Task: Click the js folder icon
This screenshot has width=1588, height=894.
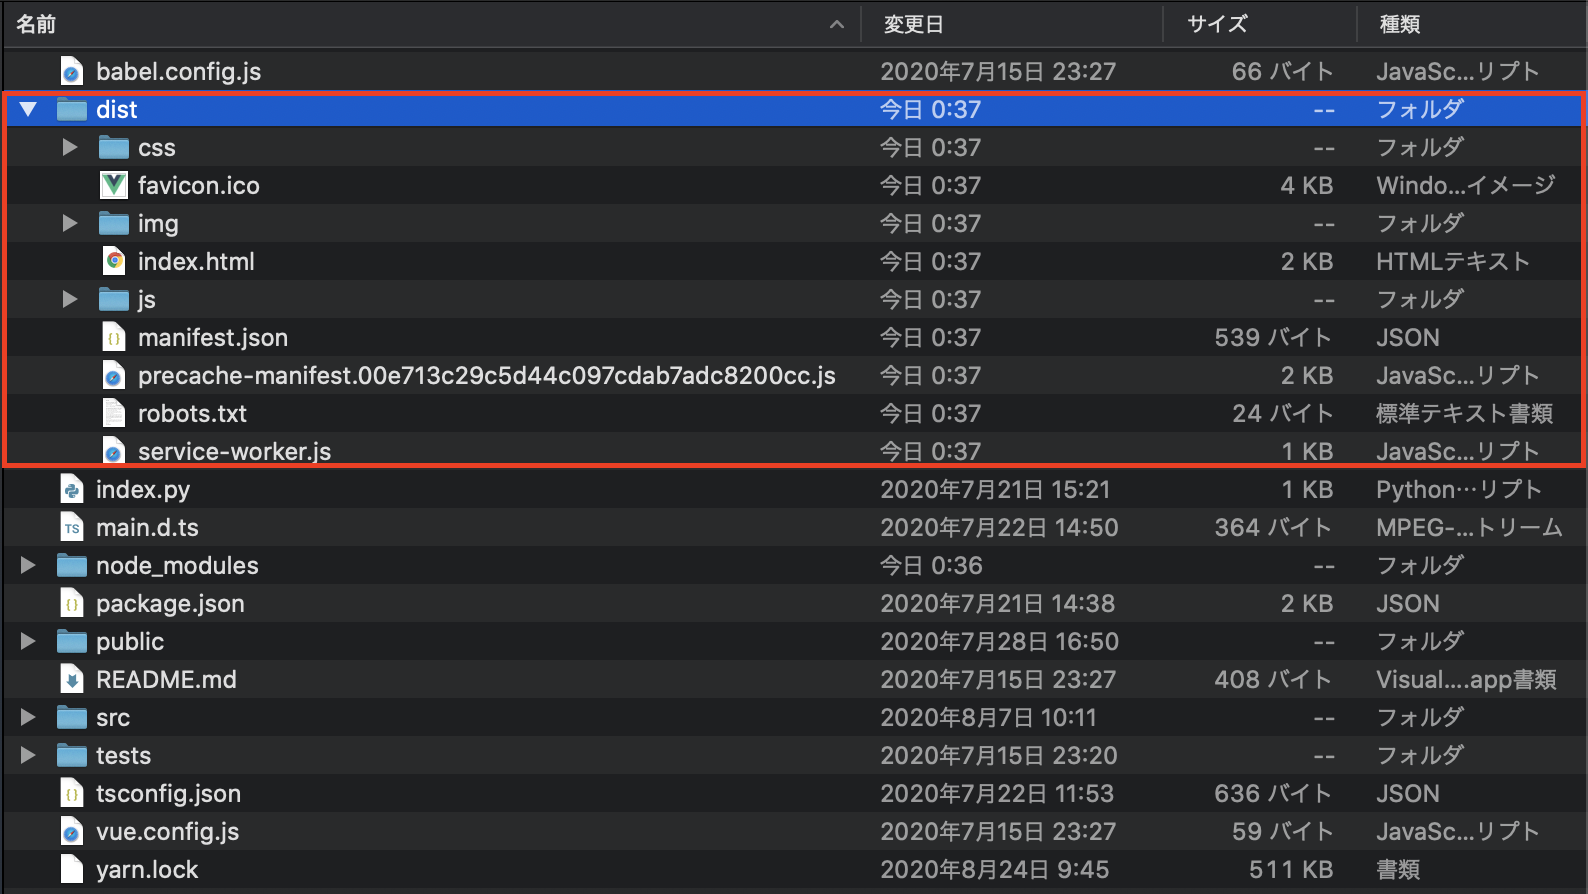Action: pyautogui.click(x=114, y=299)
